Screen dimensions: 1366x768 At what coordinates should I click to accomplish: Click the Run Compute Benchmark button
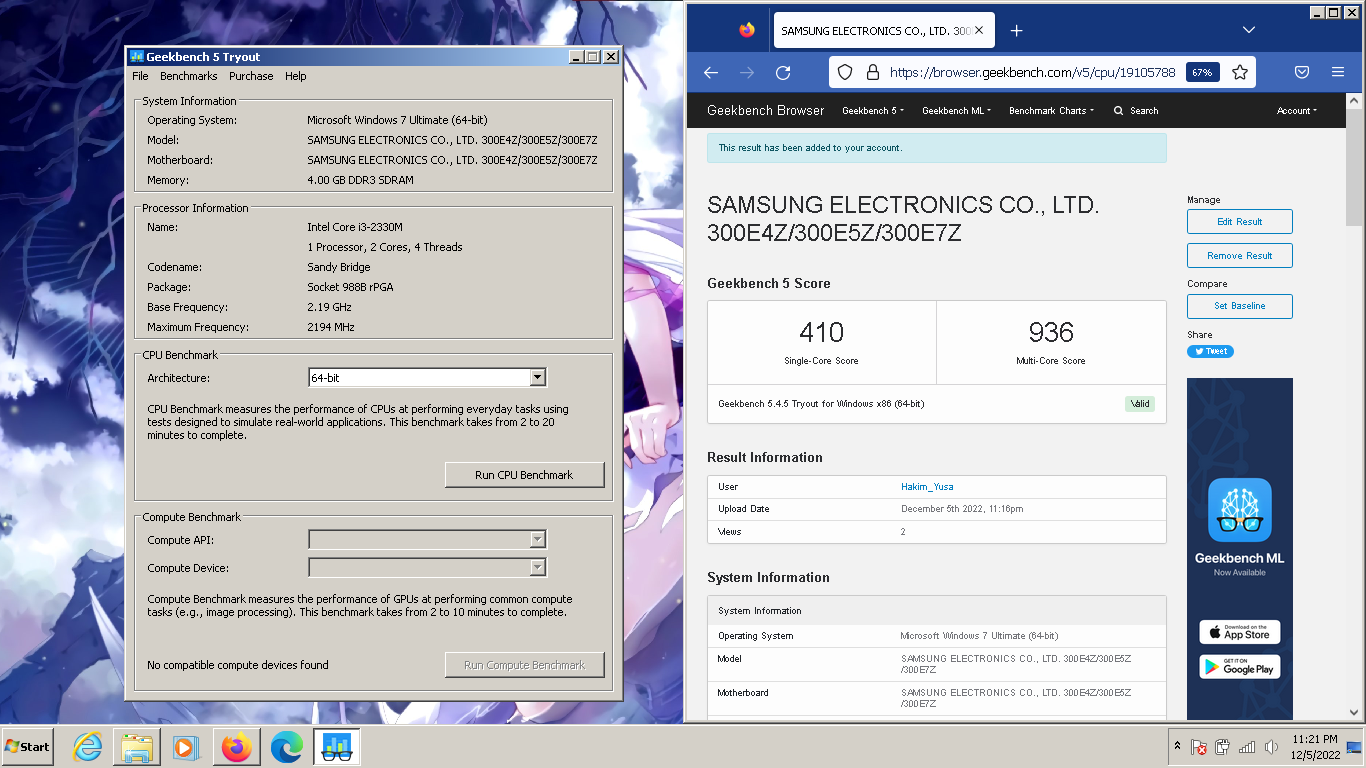tap(524, 665)
